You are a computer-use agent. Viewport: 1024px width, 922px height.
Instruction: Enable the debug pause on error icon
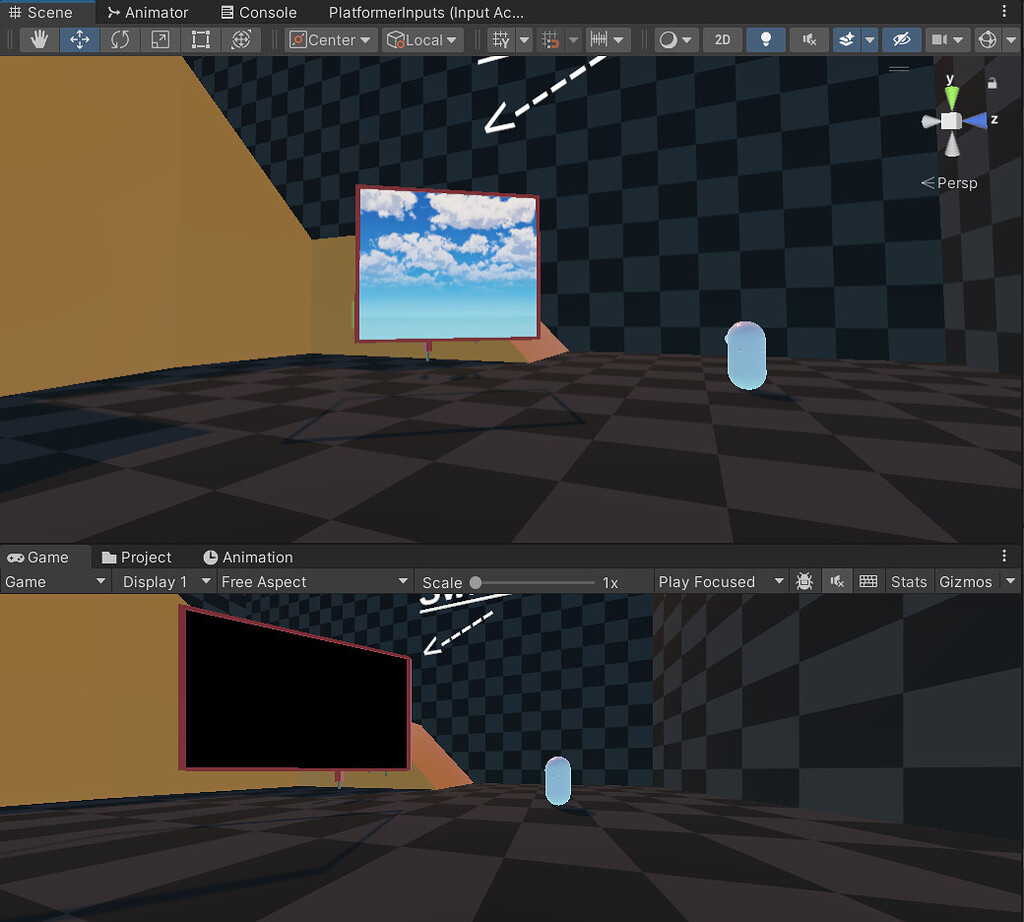[x=805, y=581]
